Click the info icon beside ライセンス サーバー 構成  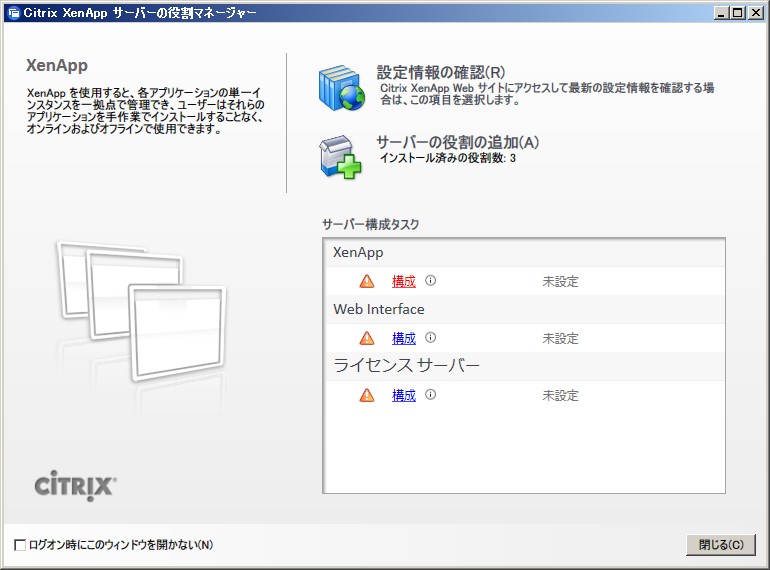[431, 395]
